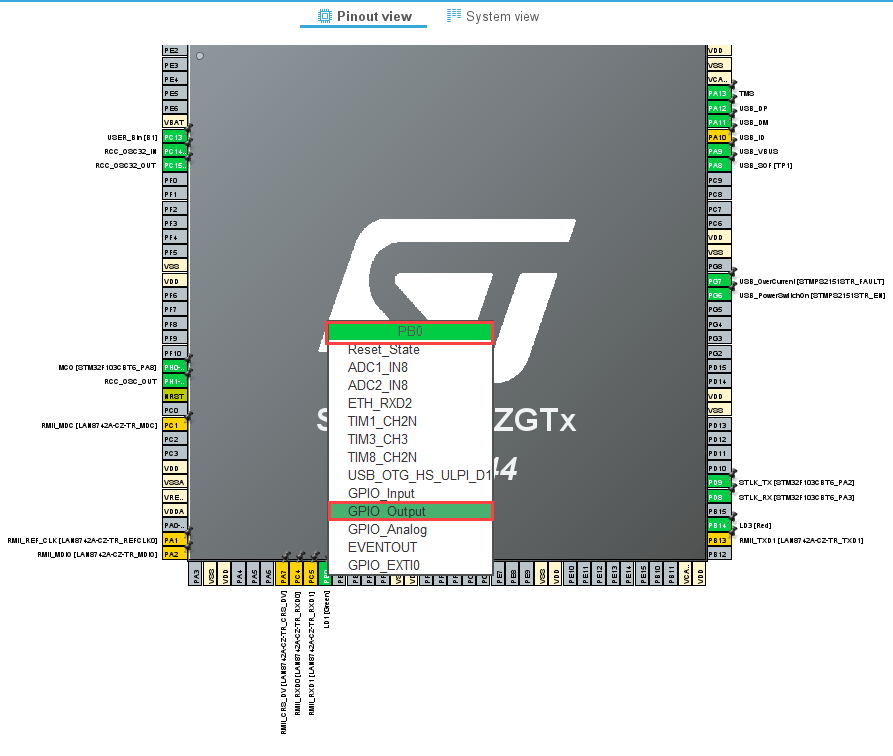Switch to the System view tab
This screenshot has height=756, width=893.
(x=492, y=16)
